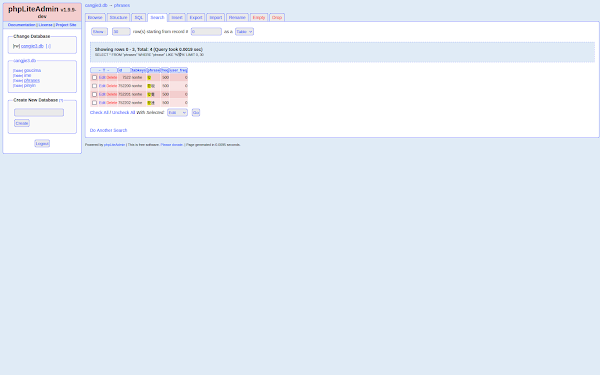Open the red Empty tab
Viewport: 600px width, 375px height.
point(259,18)
